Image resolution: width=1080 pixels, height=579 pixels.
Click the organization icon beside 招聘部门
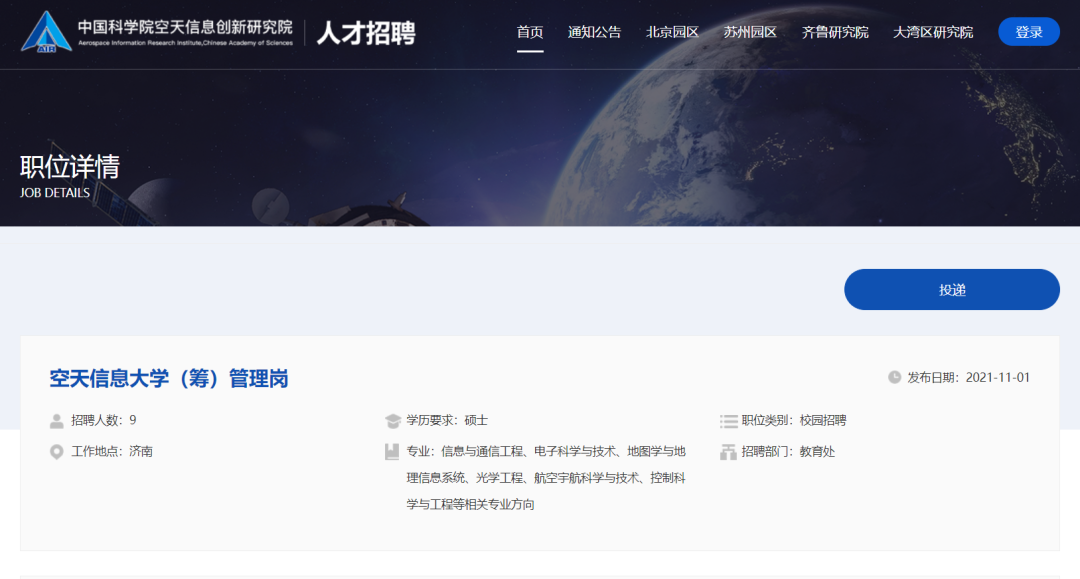728,452
